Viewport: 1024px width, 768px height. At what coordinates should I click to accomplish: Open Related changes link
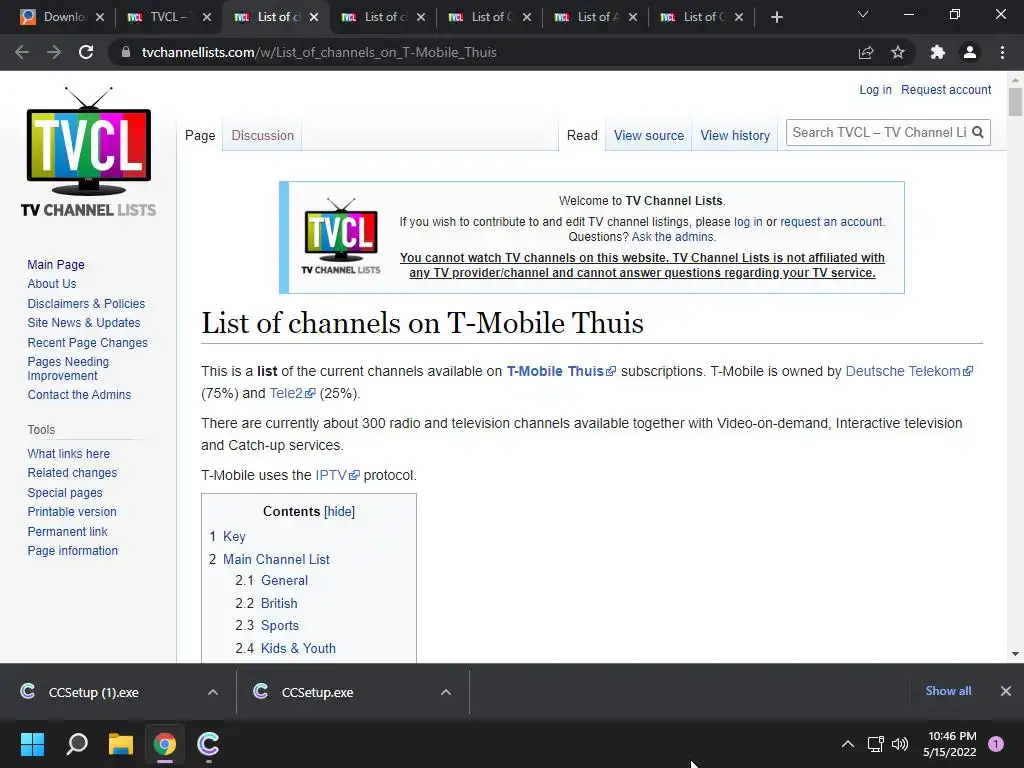pos(72,473)
